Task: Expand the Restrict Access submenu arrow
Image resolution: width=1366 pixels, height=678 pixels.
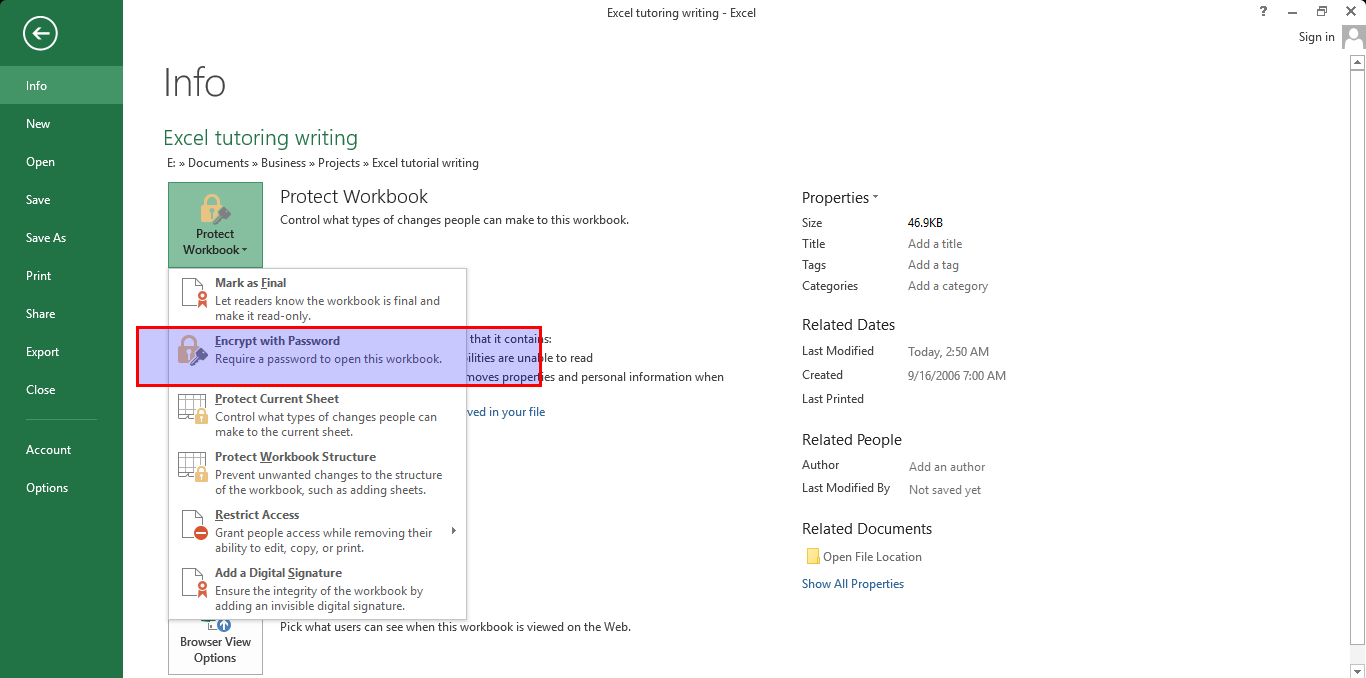Action: [453, 531]
